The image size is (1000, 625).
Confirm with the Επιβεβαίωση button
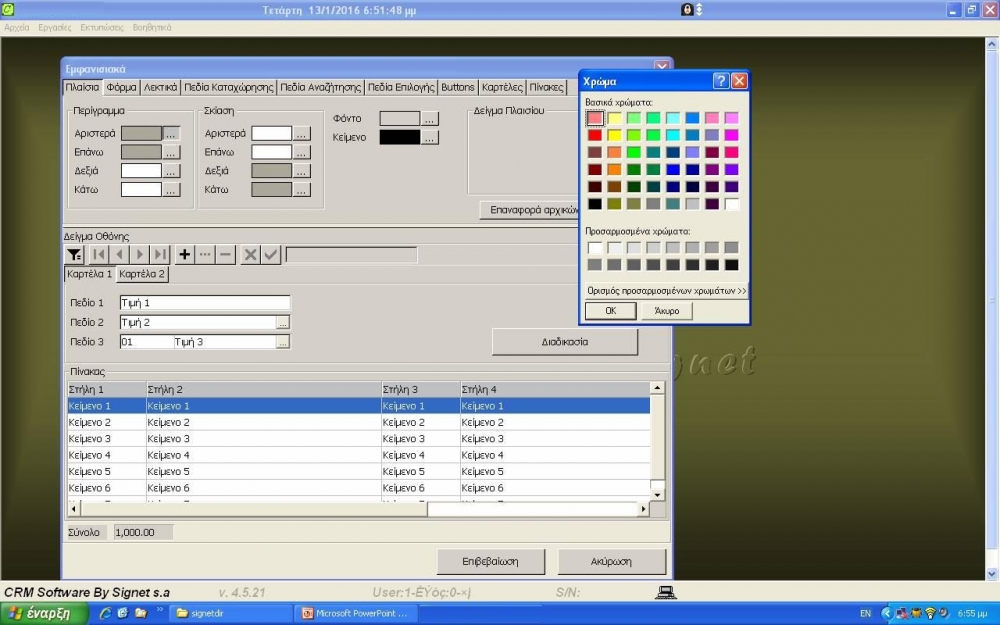(x=490, y=562)
